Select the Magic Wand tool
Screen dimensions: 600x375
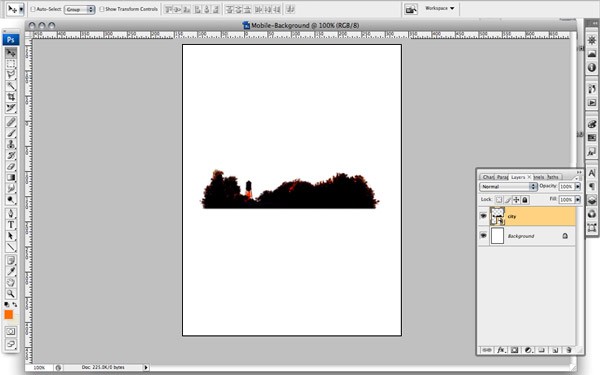pyautogui.click(x=11, y=86)
